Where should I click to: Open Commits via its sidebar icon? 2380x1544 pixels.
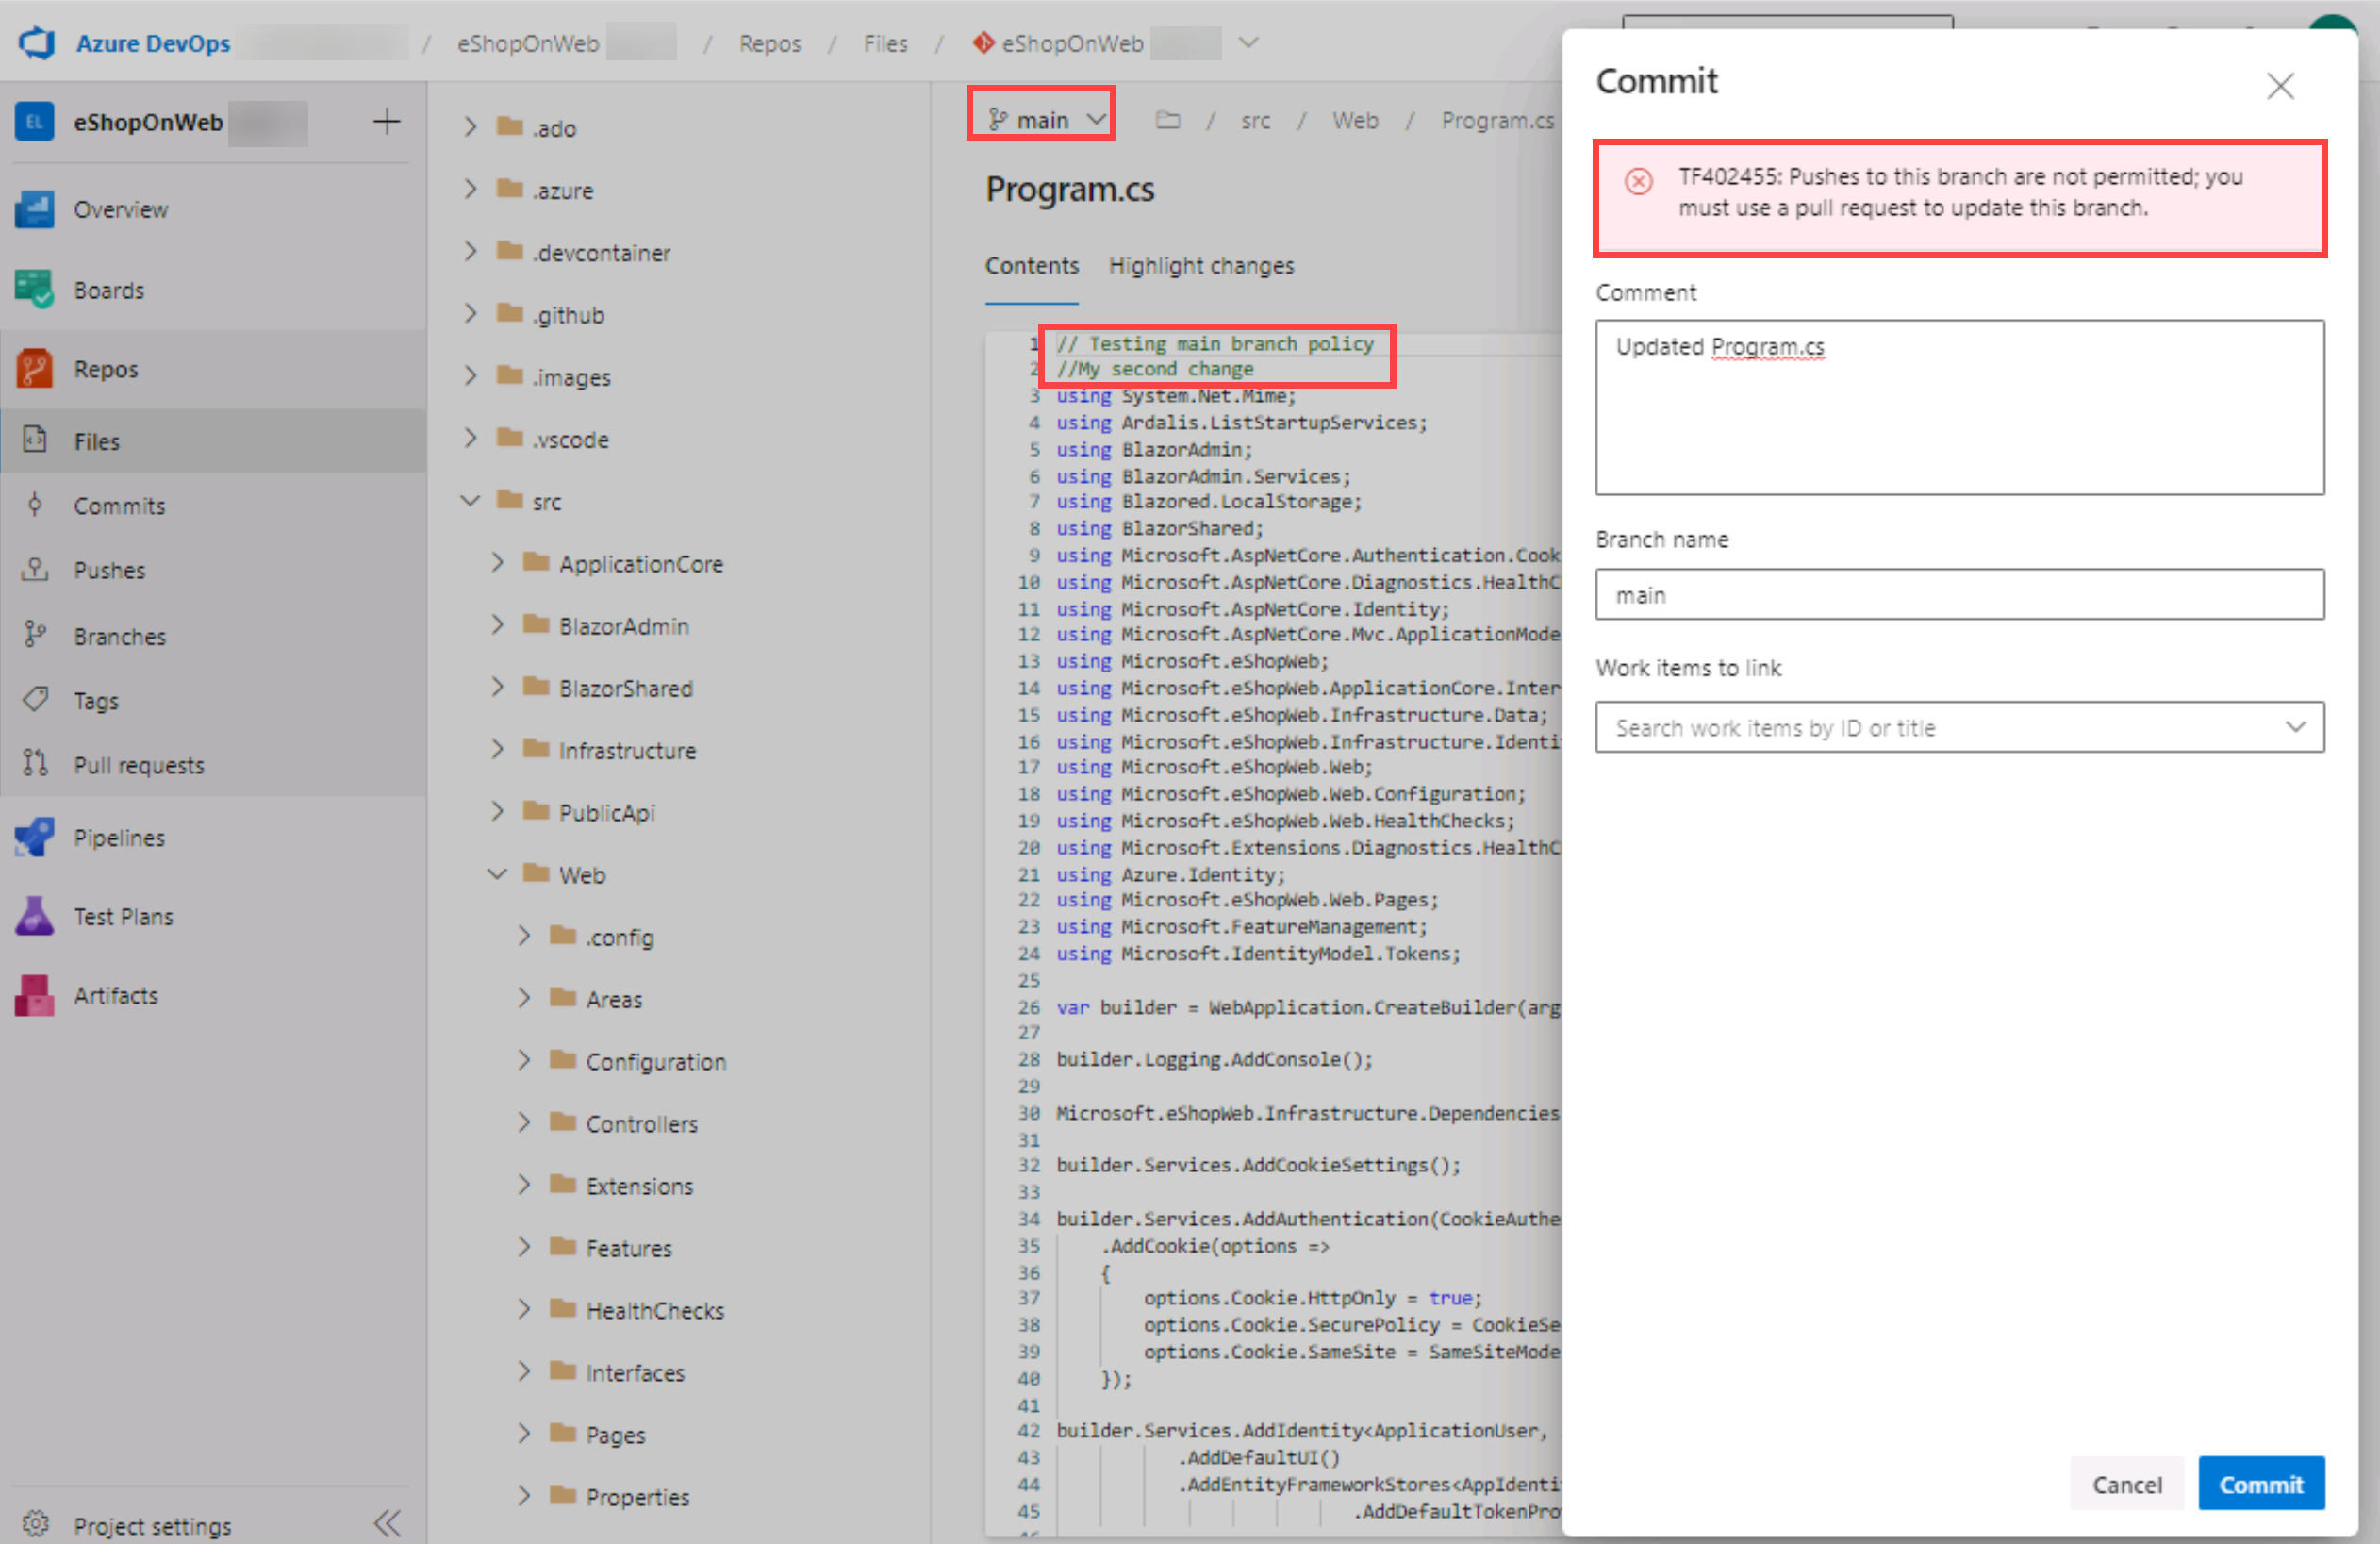tap(35, 505)
